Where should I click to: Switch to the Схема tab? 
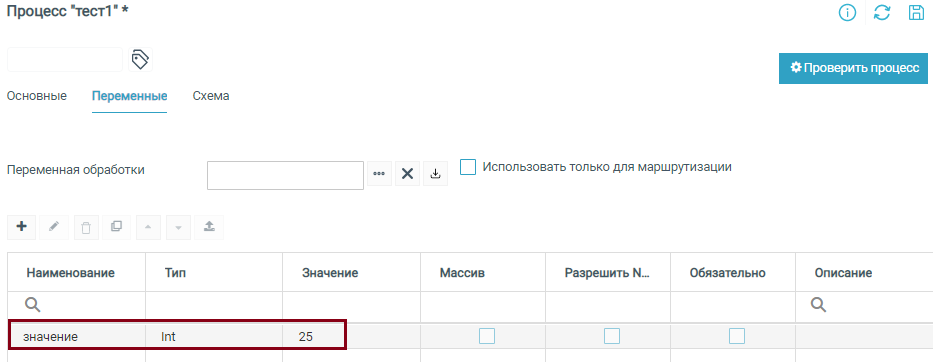[211, 96]
